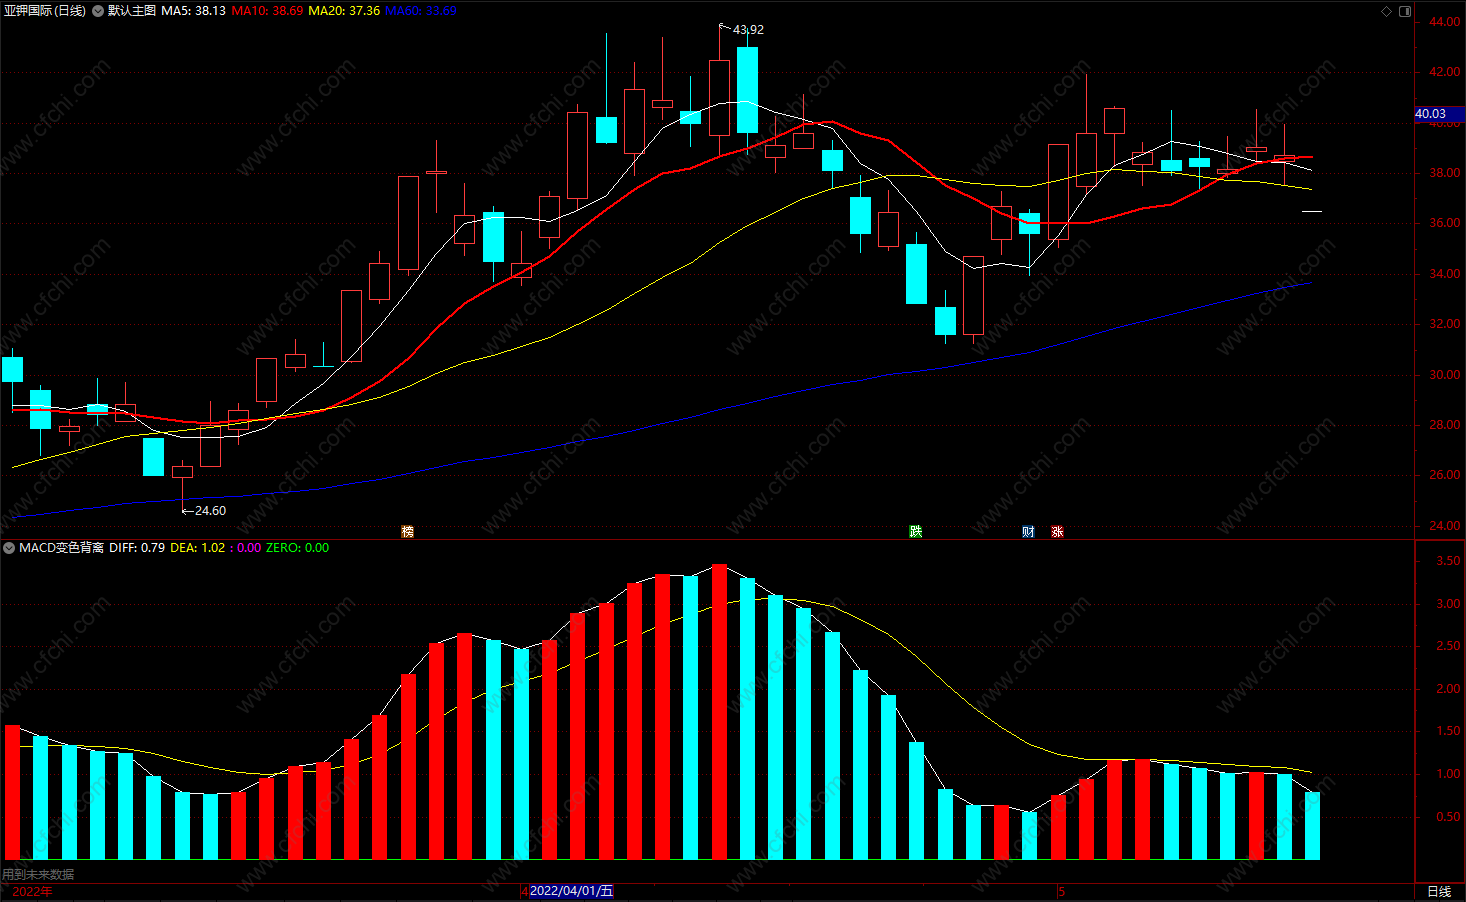Image resolution: width=1466 pixels, height=902 pixels.
Task: Click the 榜 event marker icon
Action: pos(407,531)
